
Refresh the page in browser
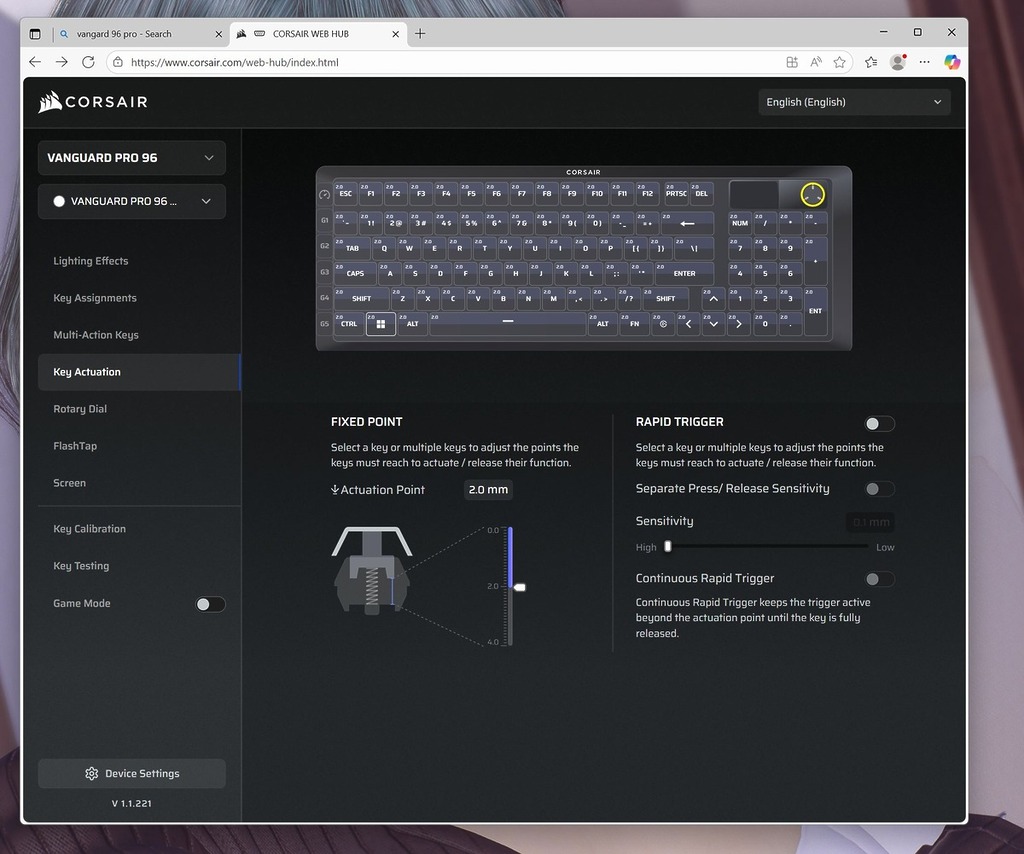[x=88, y=62]
